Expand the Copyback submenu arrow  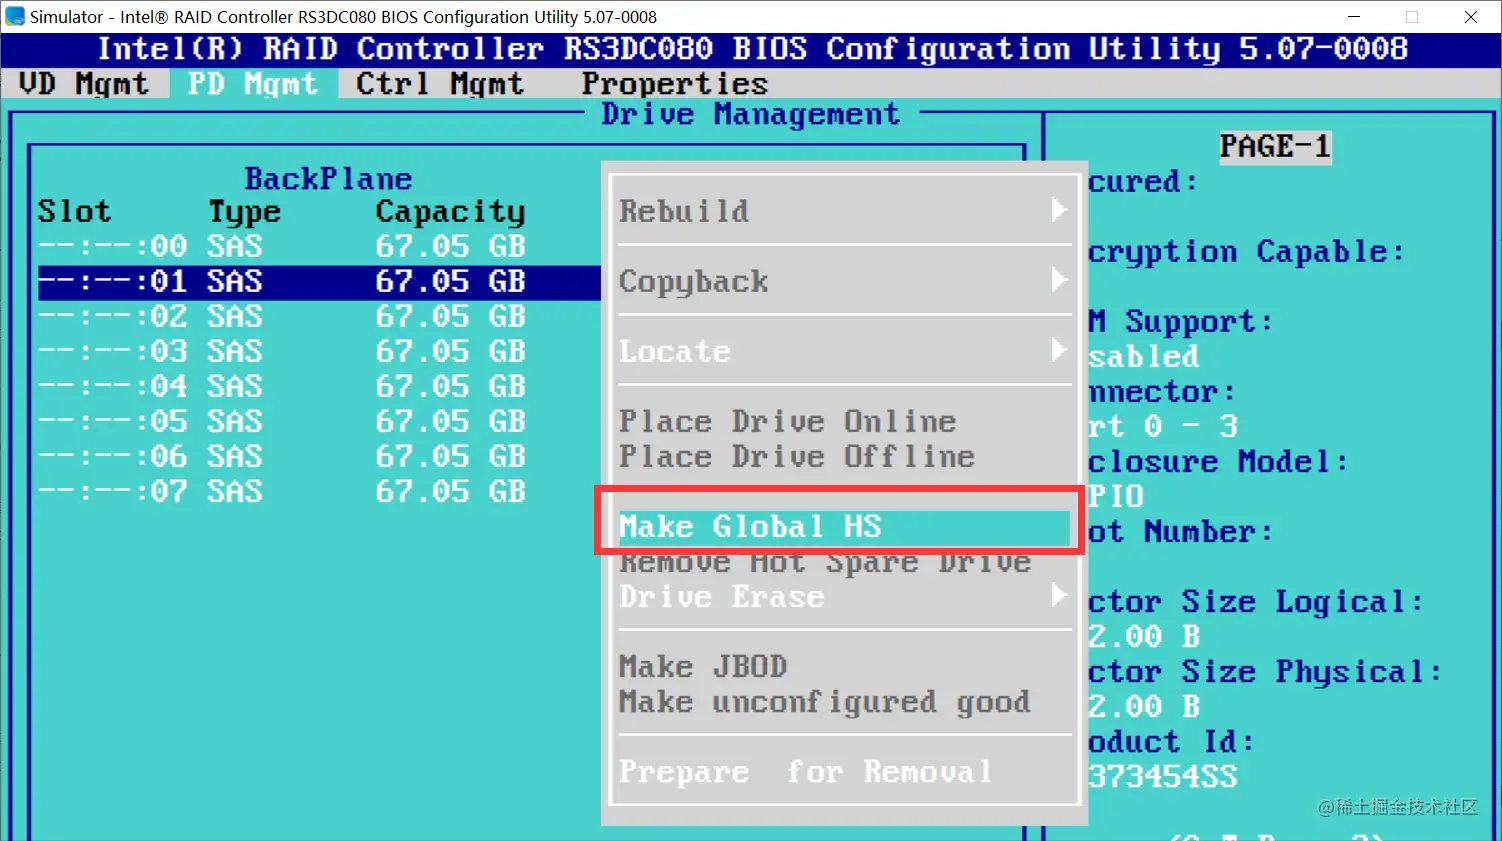pos(1059,280)
